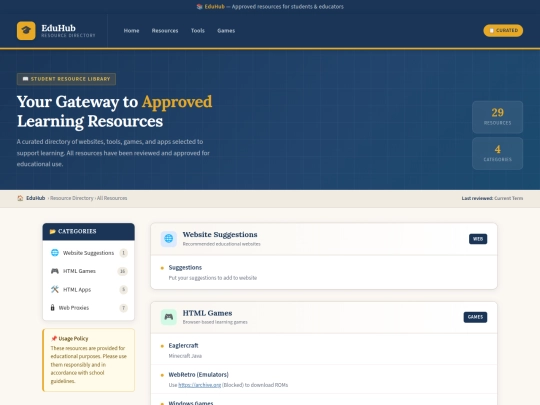The height and width of the screenshot is (405, 540).
Task: Click the gamepad icon in HTML Games header
Action: [169, 317]
